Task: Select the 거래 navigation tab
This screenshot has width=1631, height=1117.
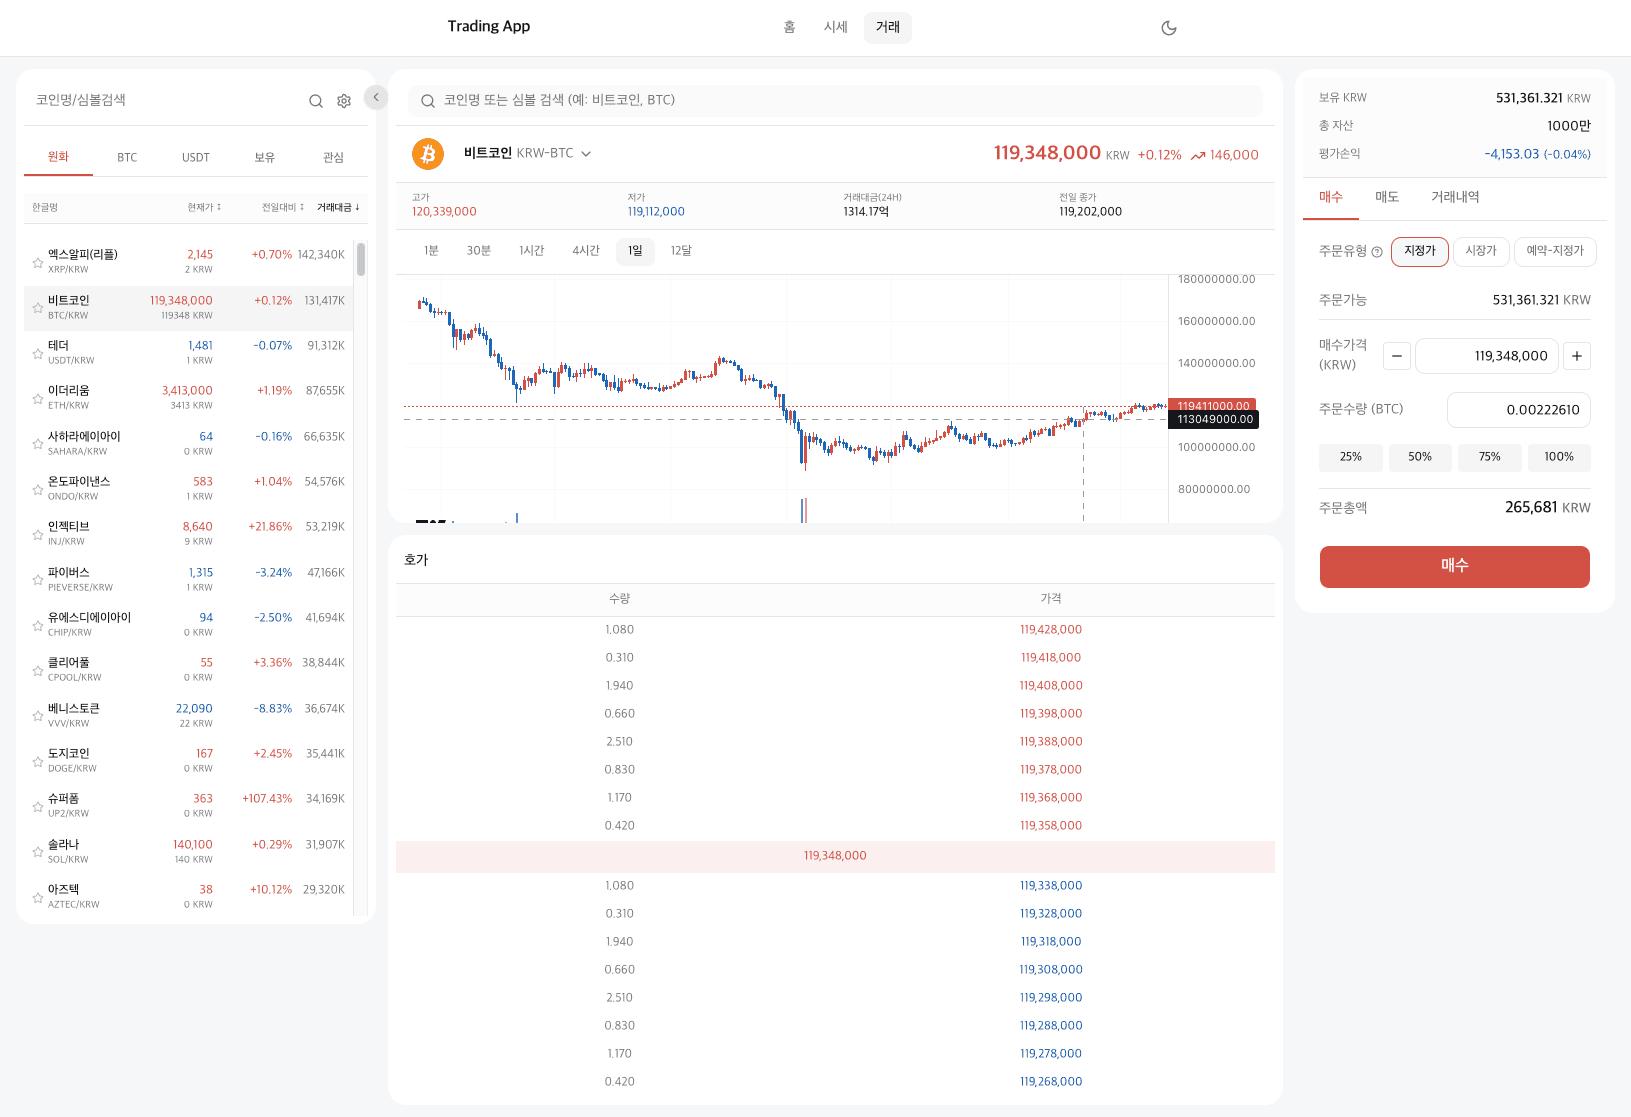Action: click(x=888, y=27)
